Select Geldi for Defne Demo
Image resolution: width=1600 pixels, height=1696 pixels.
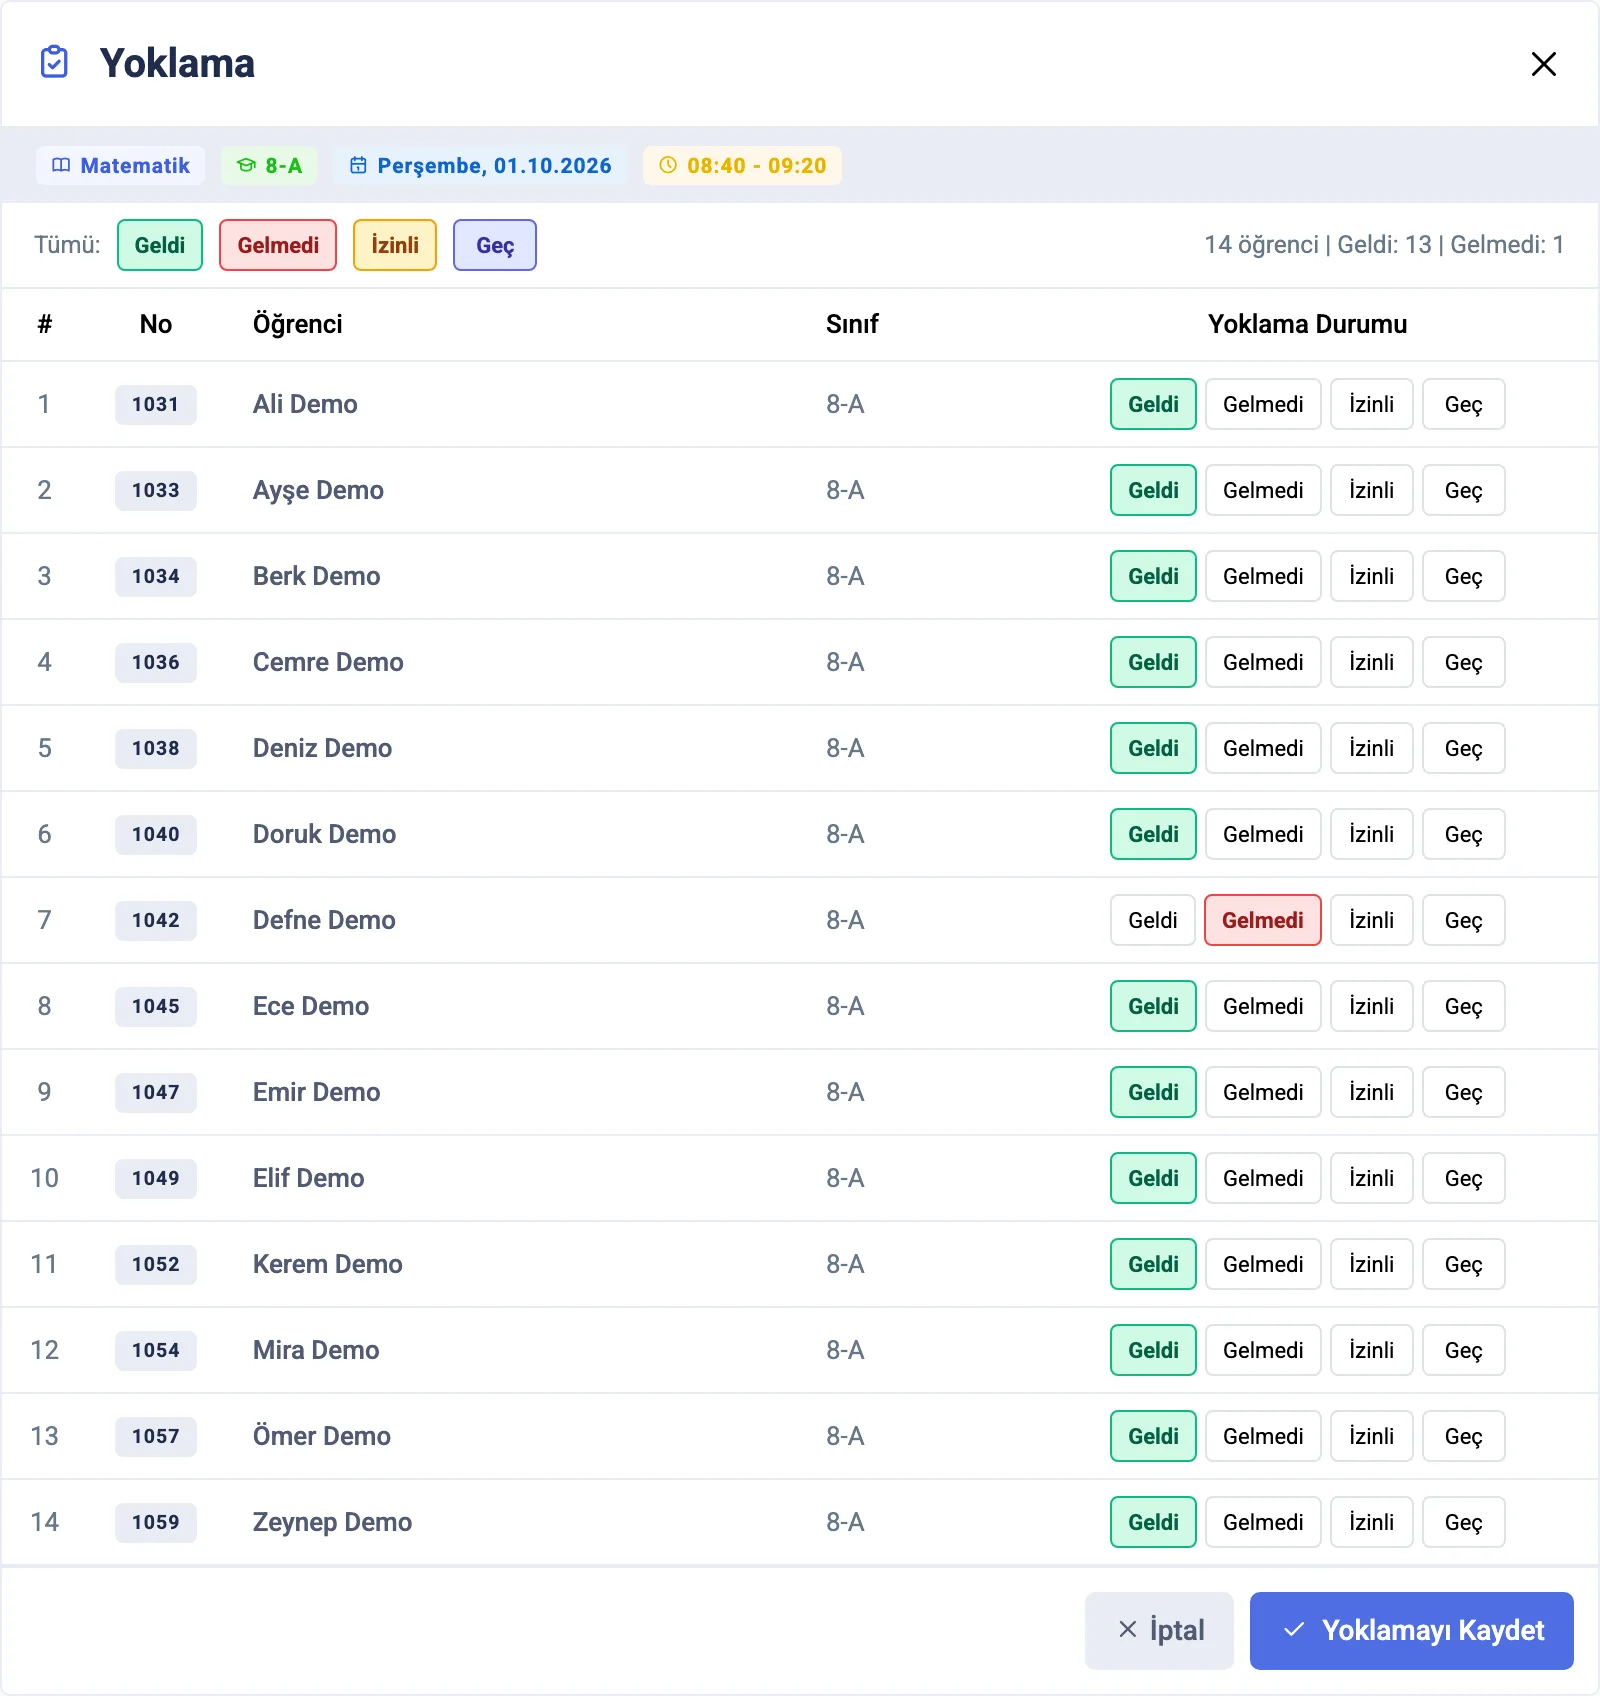1153,920
